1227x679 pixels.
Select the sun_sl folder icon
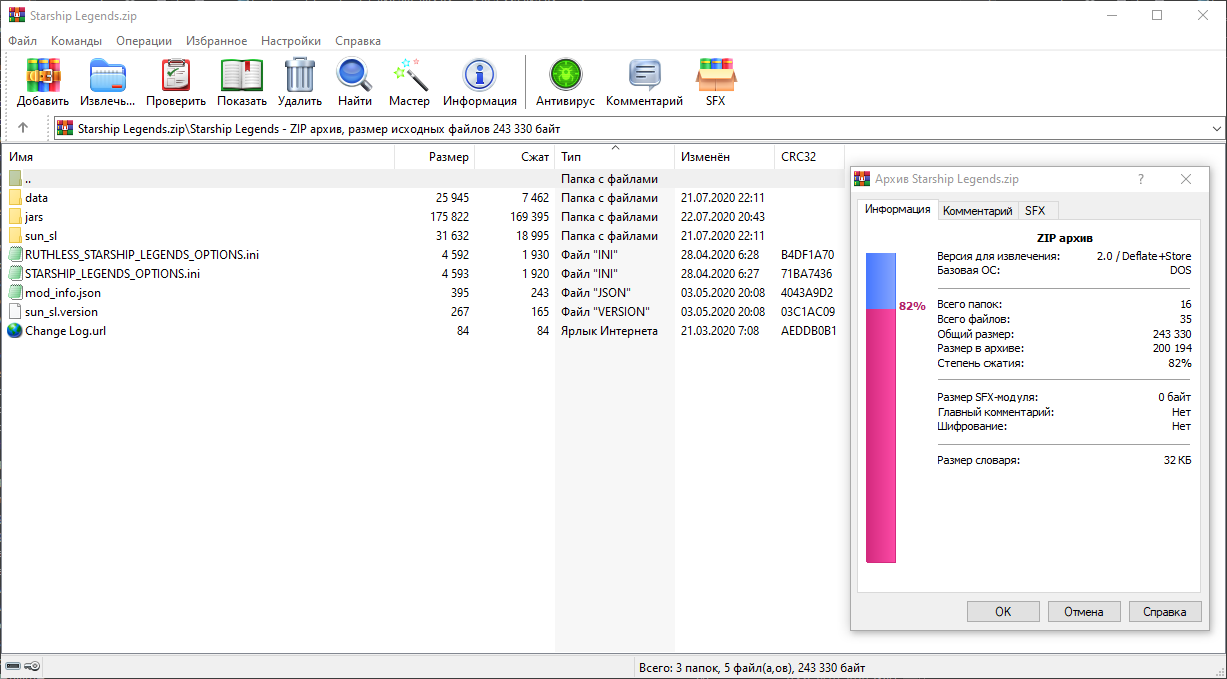[x=15, y=236]
